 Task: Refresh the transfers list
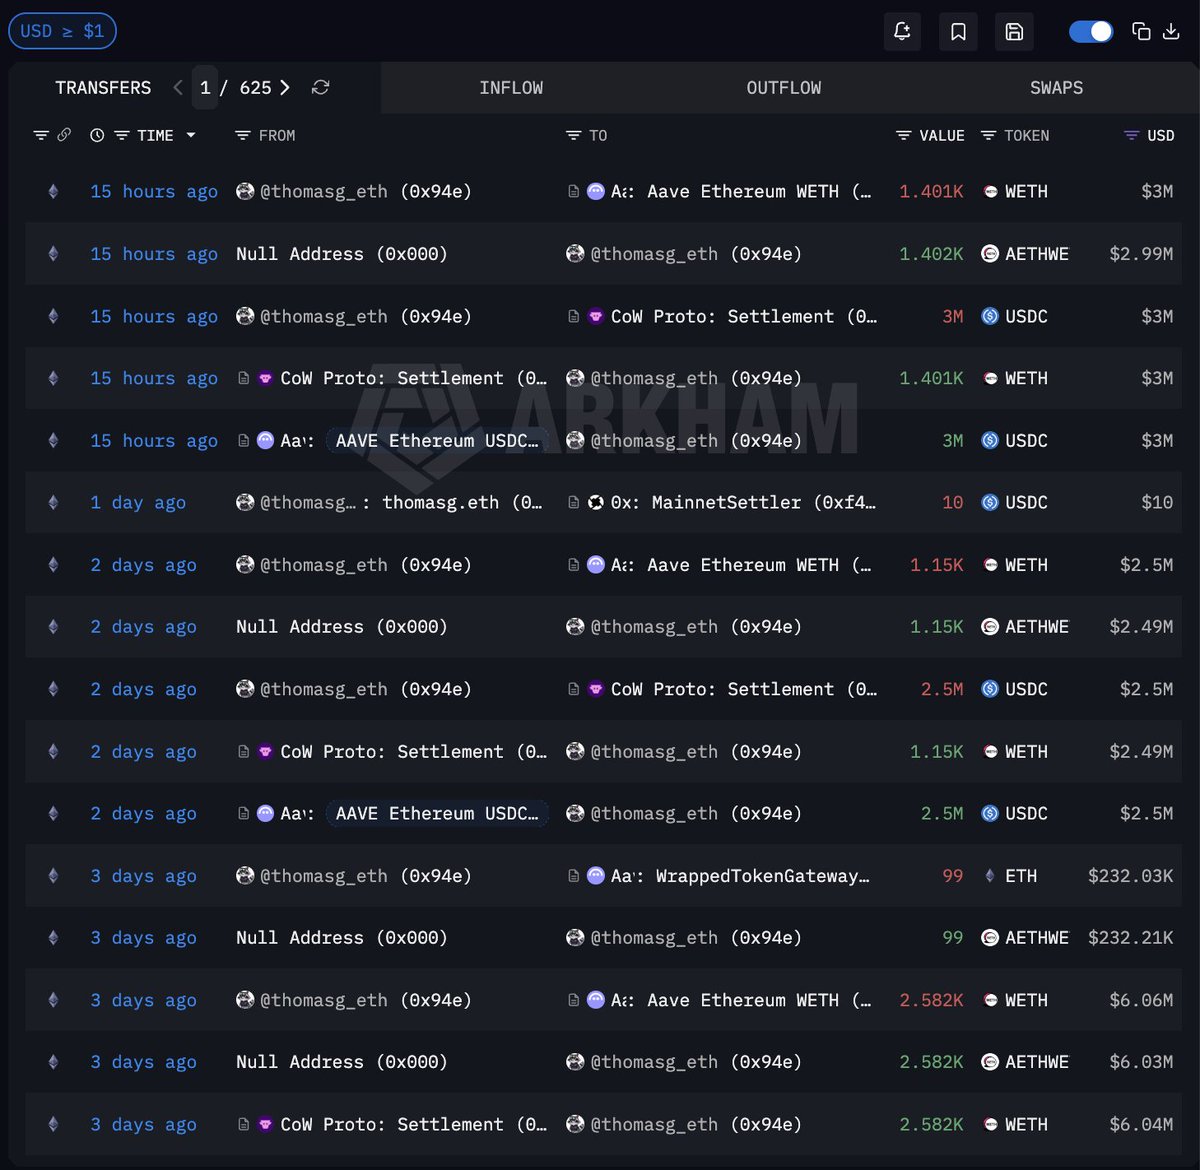point(320,88)
